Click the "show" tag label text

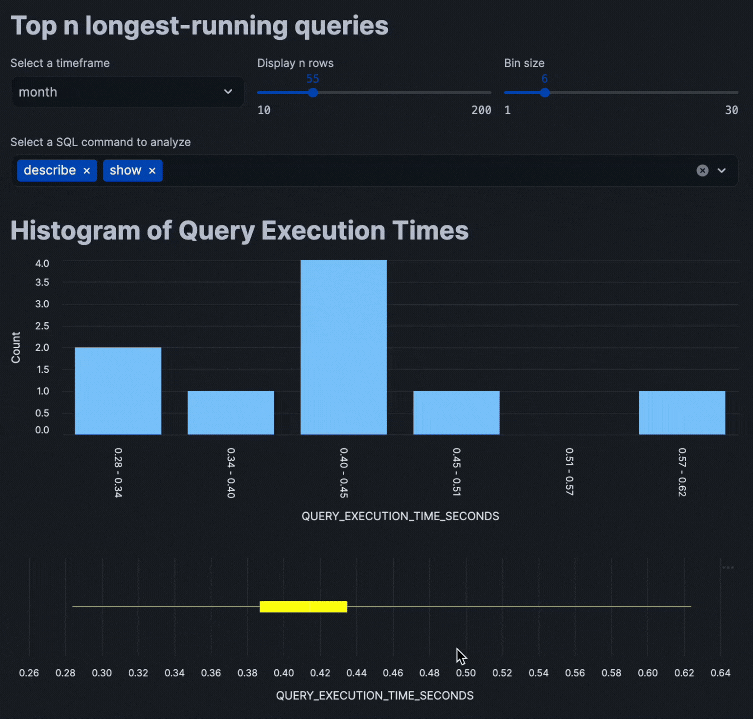click(x=126, y=171)
